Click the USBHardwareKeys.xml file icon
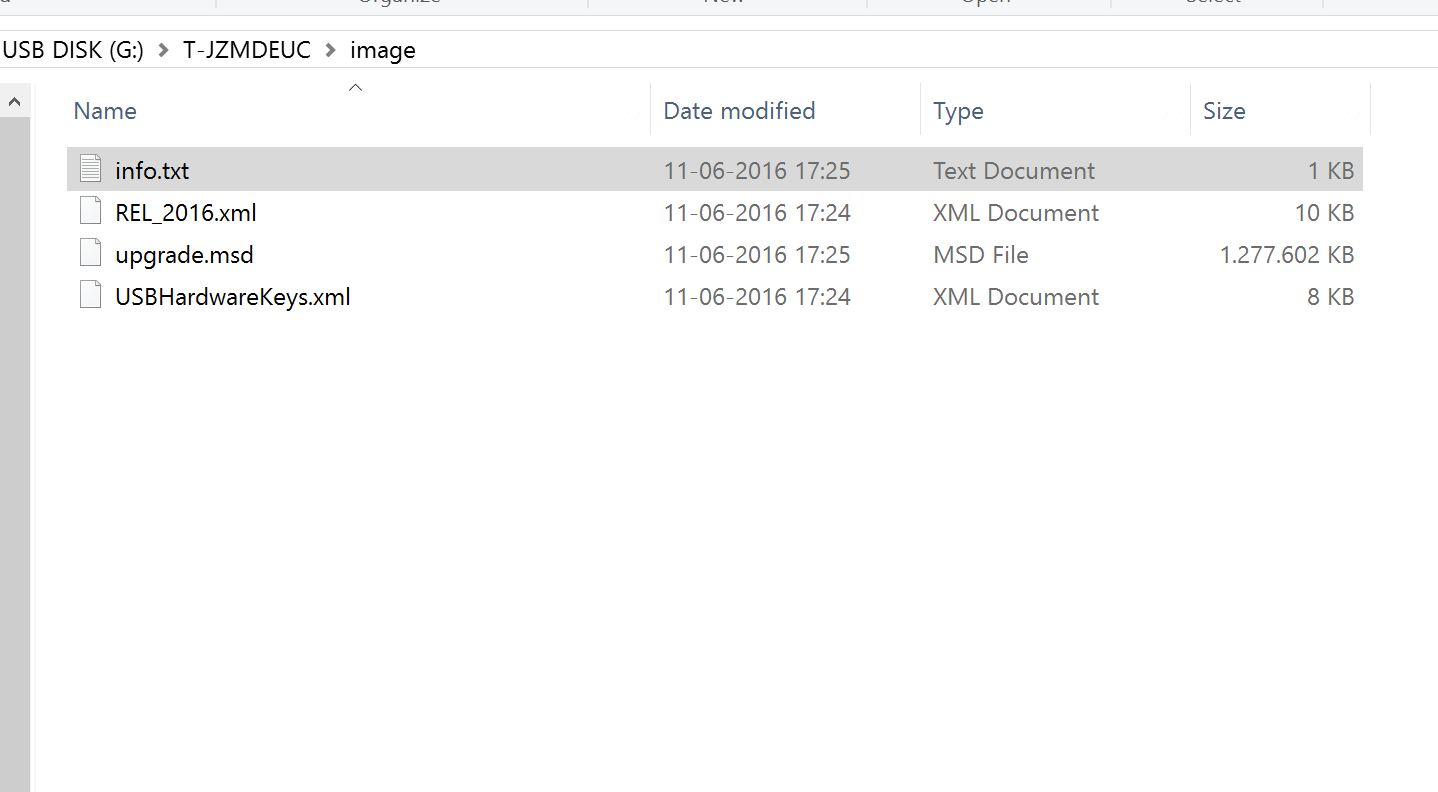The image size is (1438, 792). point(90,296)
